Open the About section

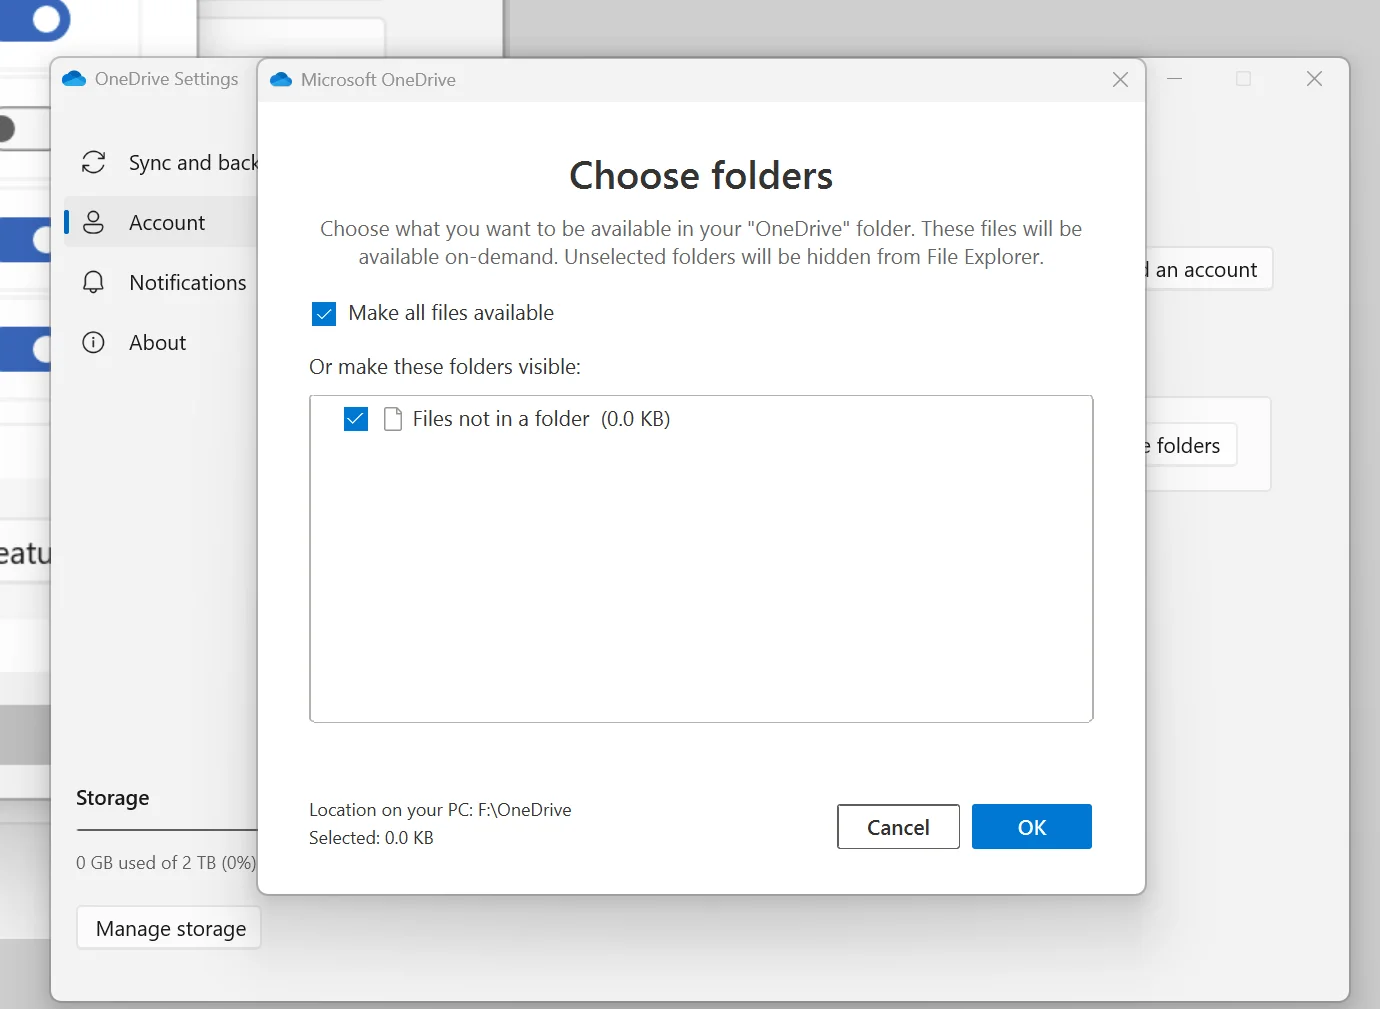162,343
